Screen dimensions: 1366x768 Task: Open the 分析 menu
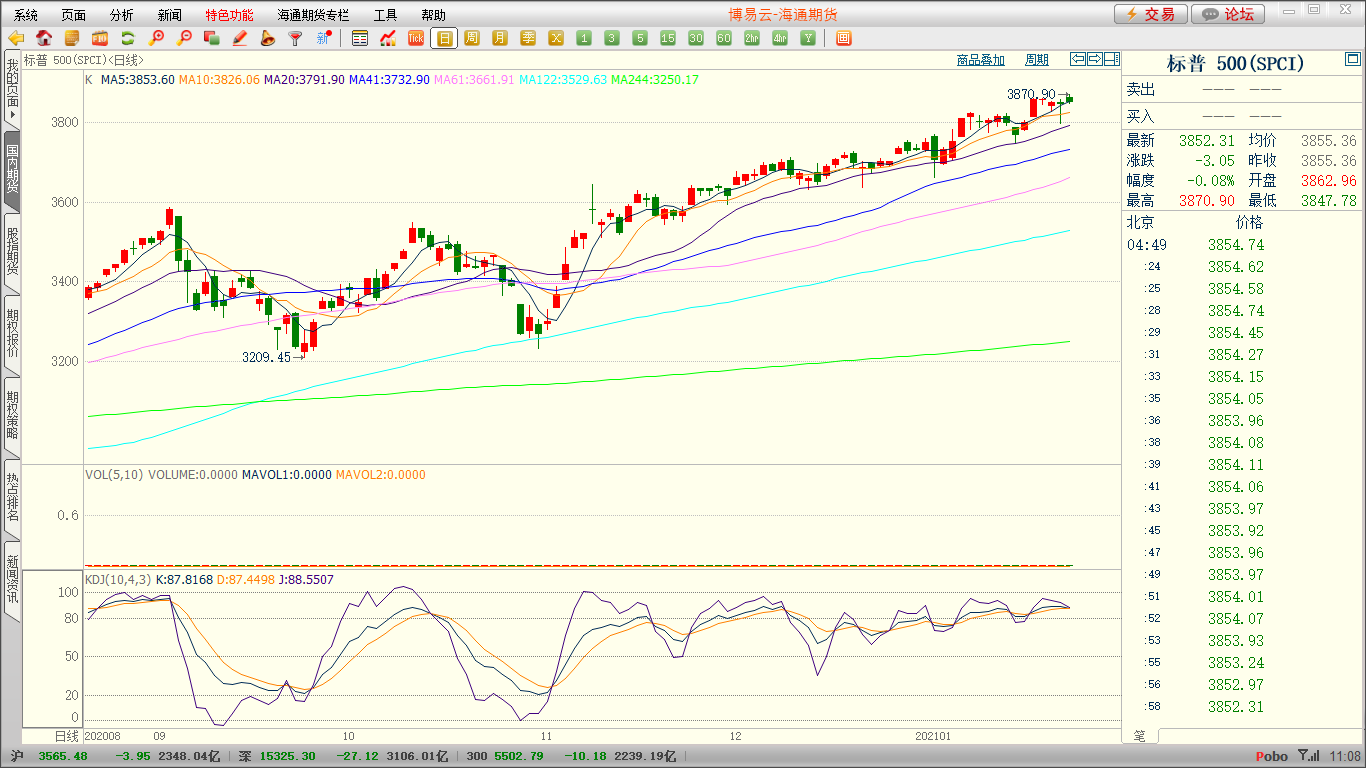click(122, 15)
